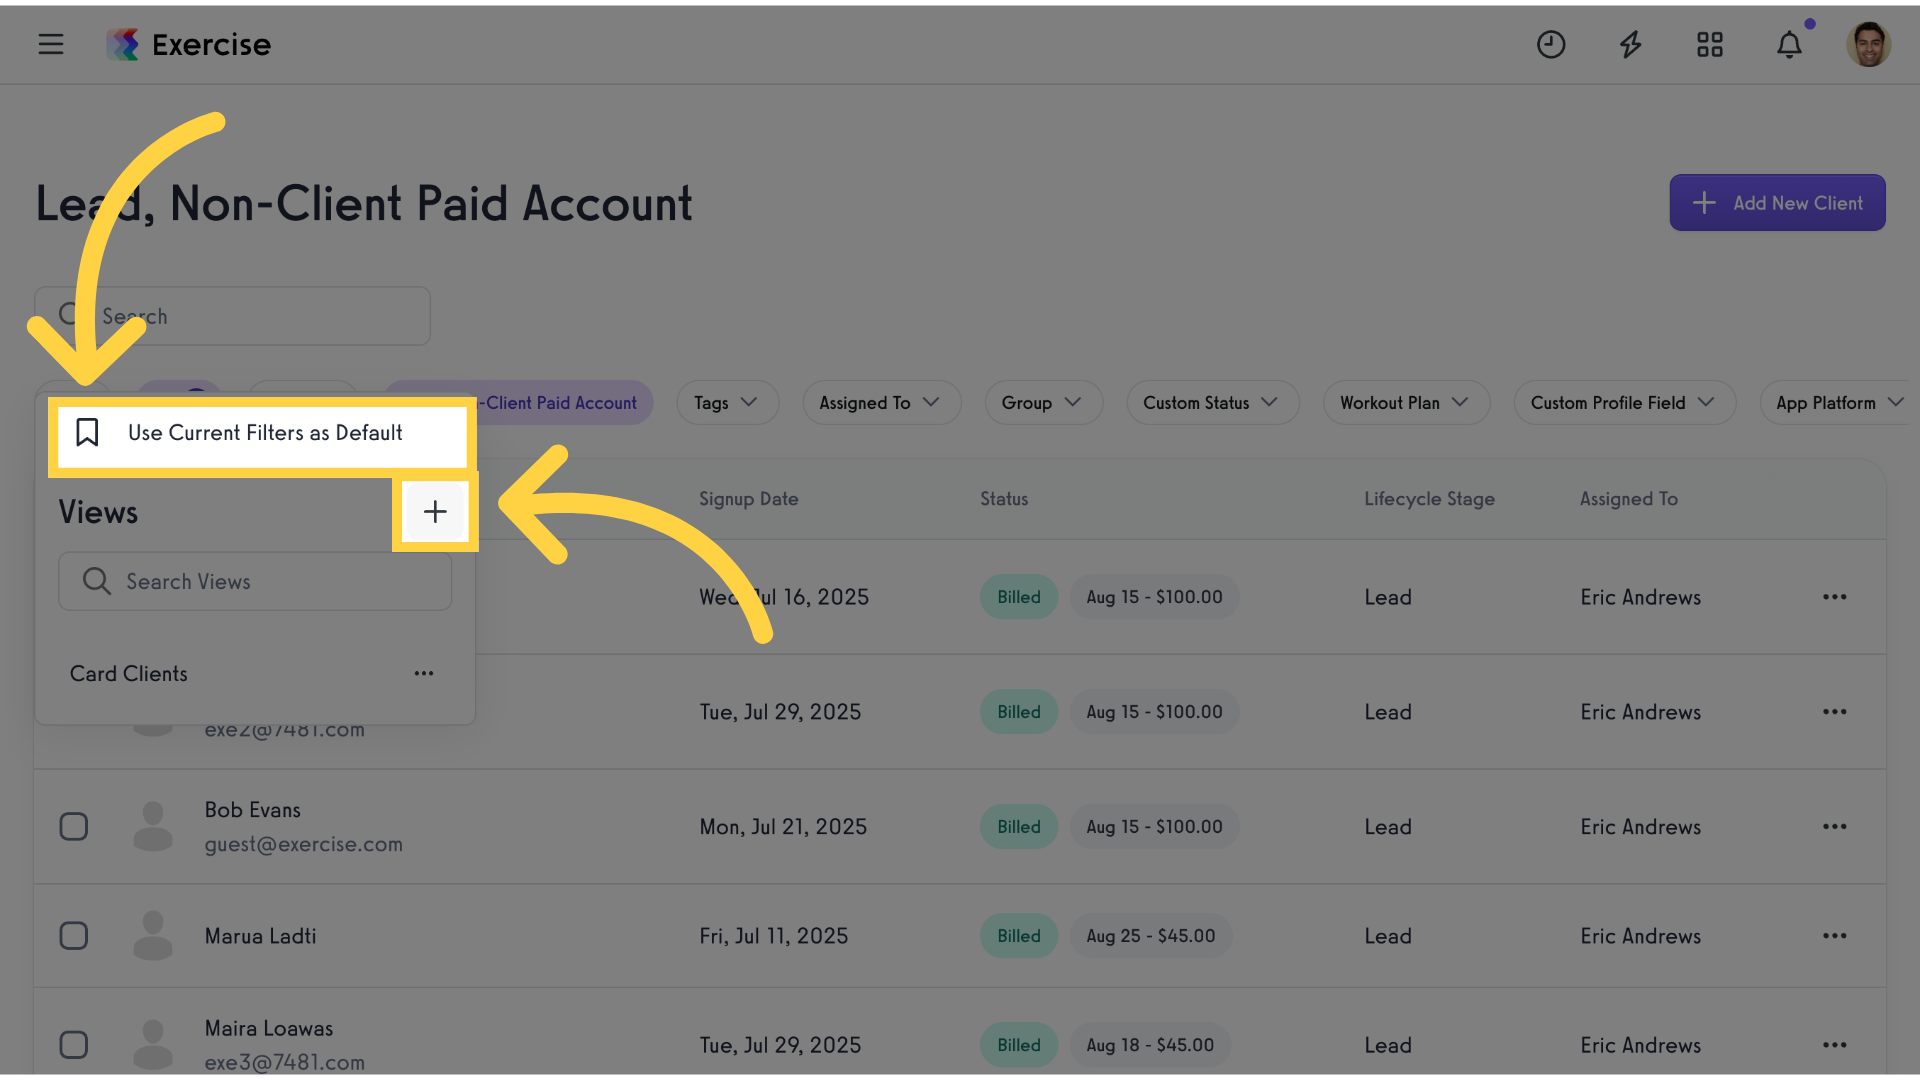The image size is (1920, 1080).
Task: Open the Client Paid Account filter chip
Action: coord(564,403)
